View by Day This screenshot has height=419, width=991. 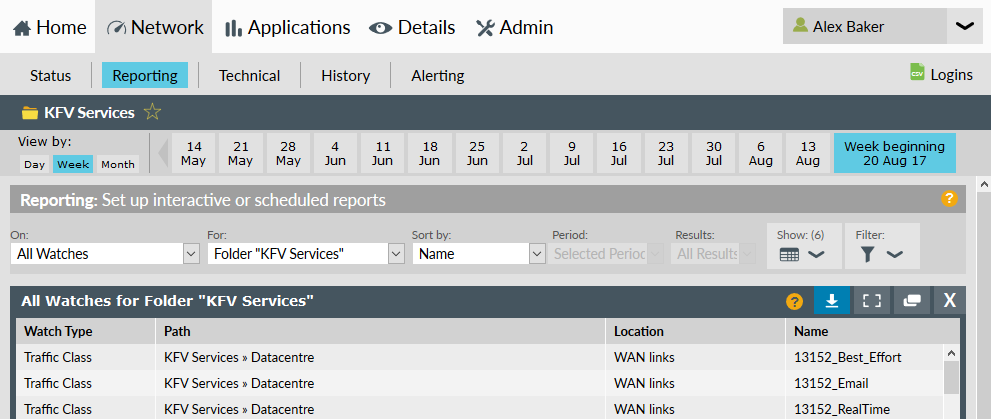(x=35, y=164)
